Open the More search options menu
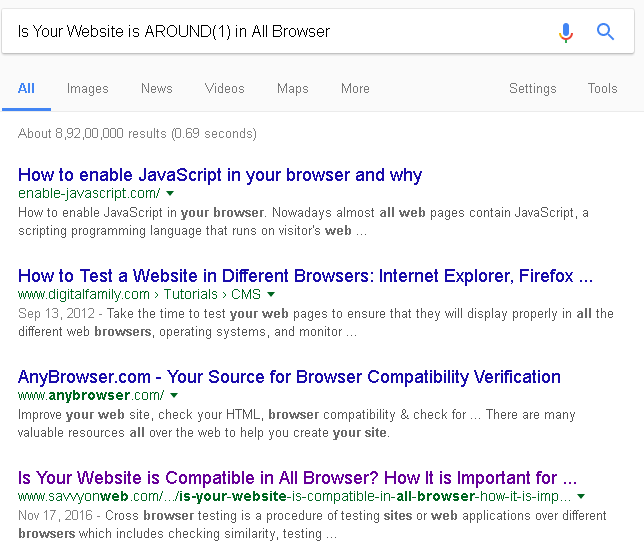The image size is (644, 556). tap(355, 88)
